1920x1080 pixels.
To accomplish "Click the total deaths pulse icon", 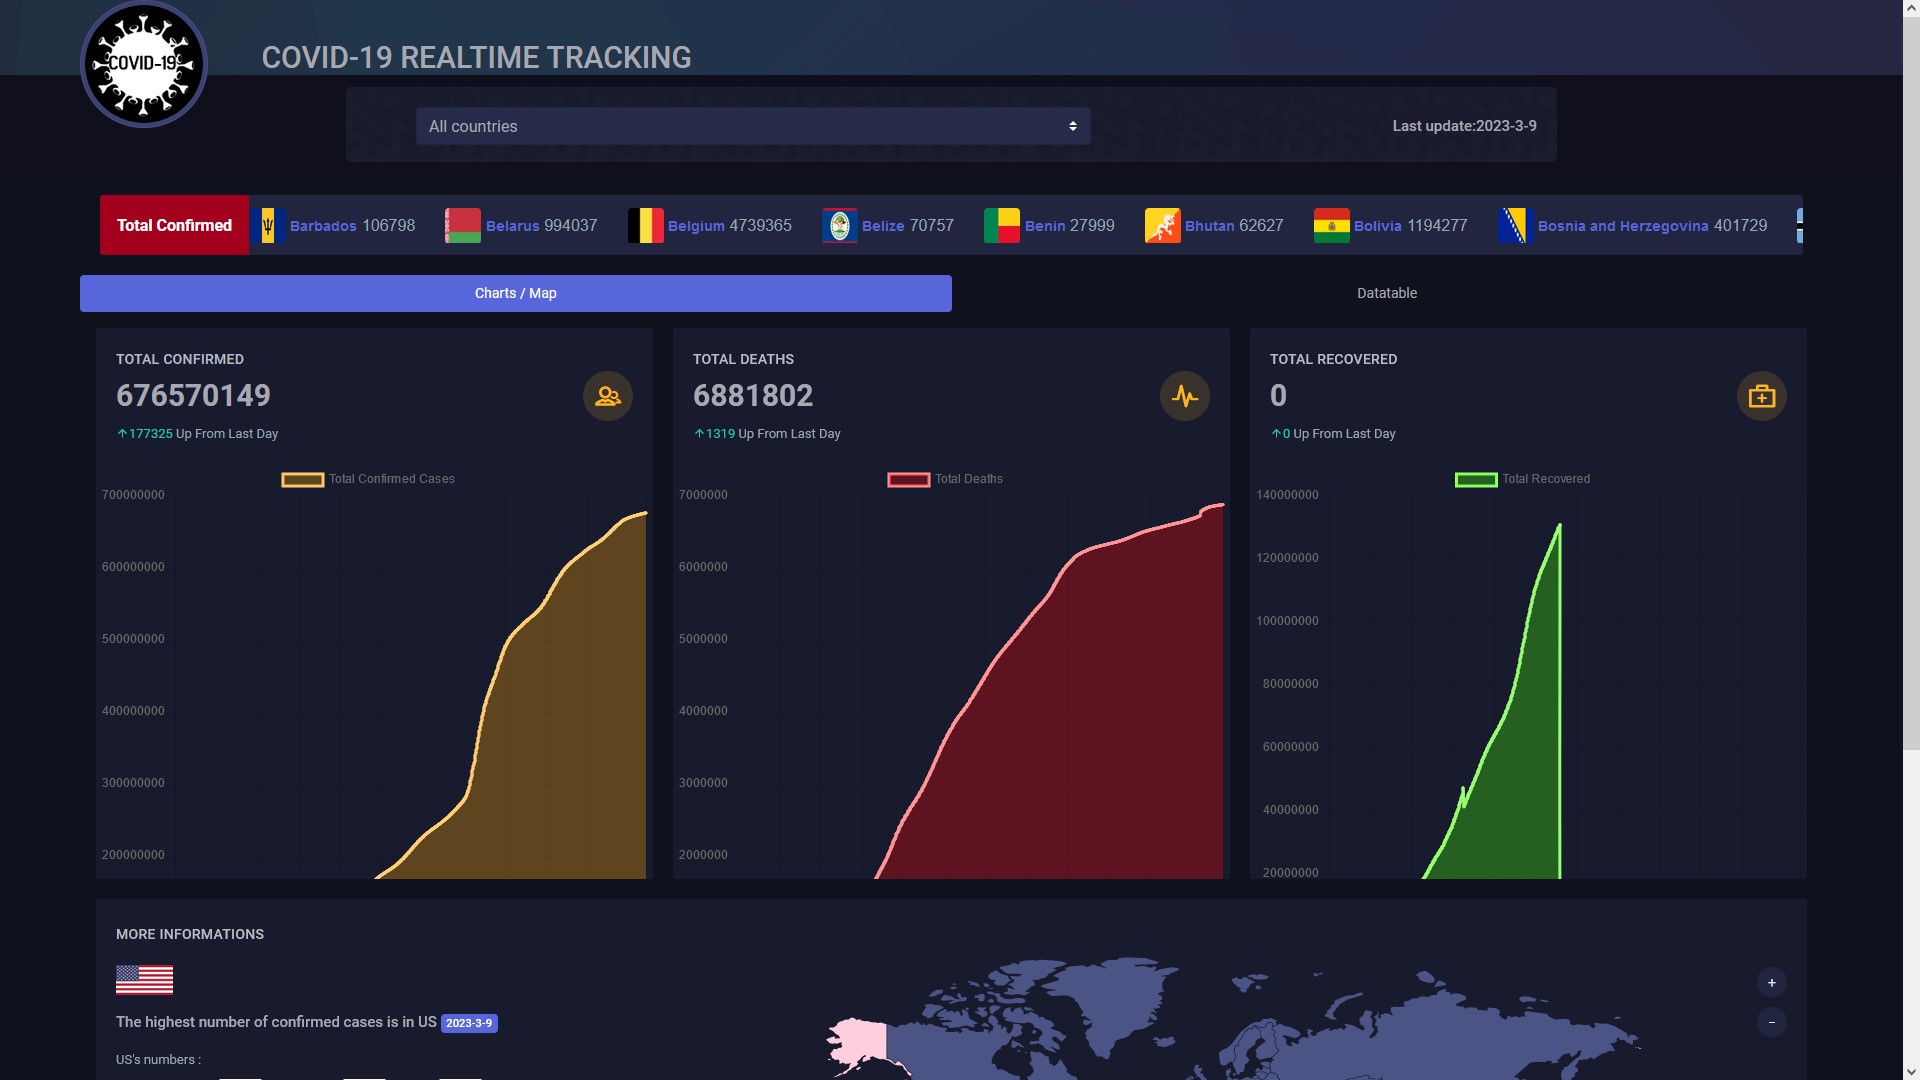I will coord(1185,396).
